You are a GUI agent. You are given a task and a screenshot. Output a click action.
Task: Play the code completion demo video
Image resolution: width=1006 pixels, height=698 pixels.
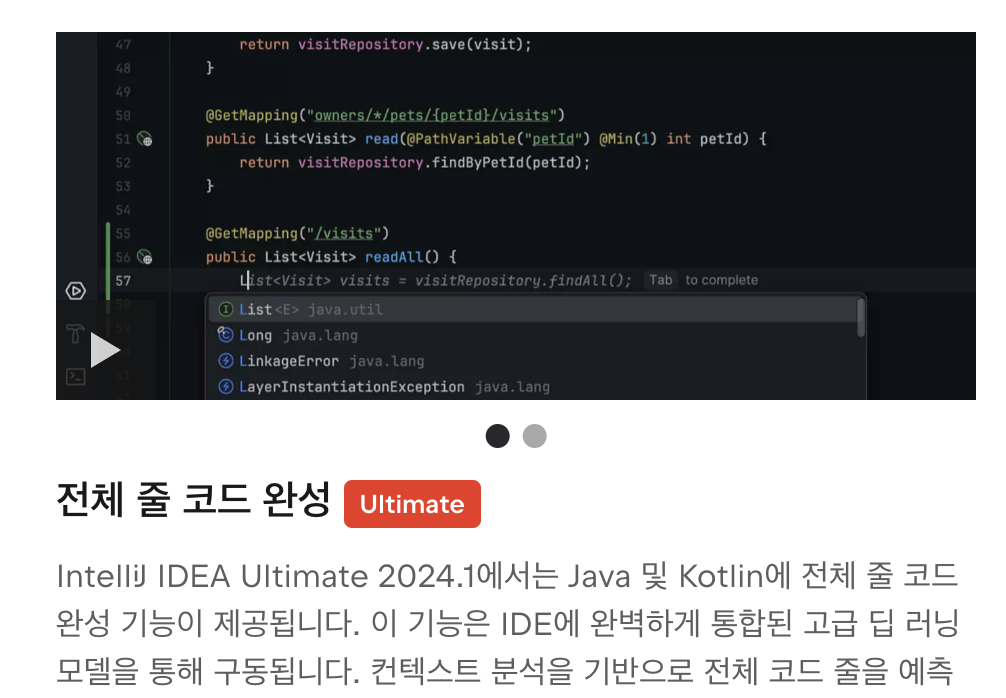[x=105, y=350]
